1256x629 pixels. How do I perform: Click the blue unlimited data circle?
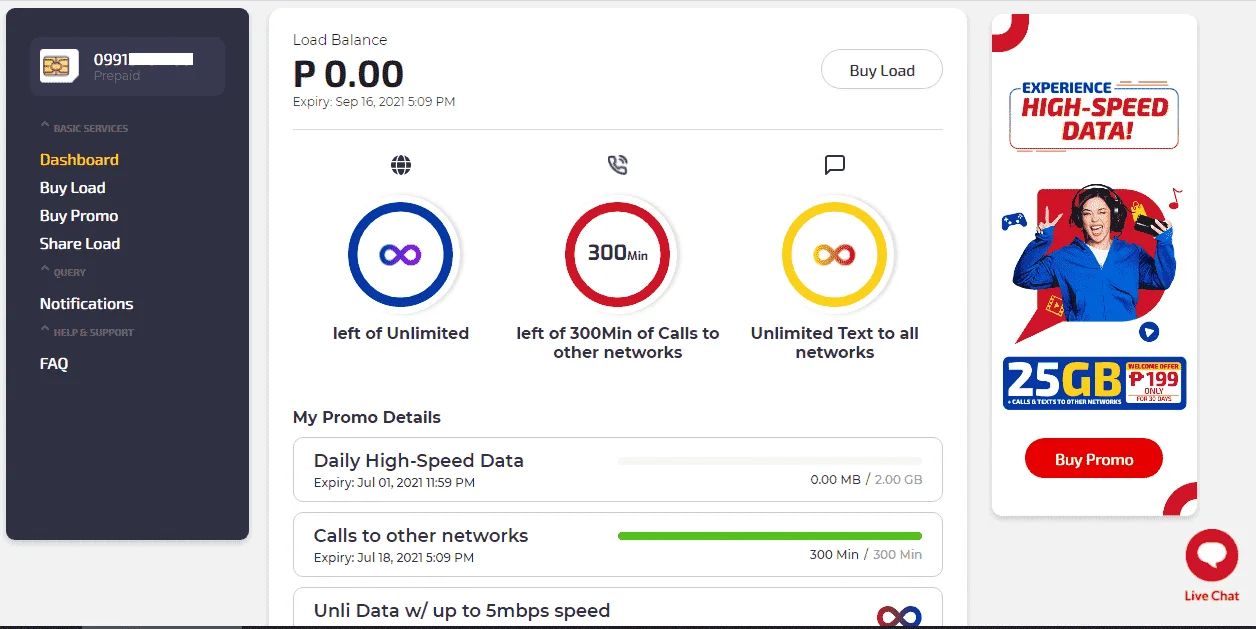(401, 255)
